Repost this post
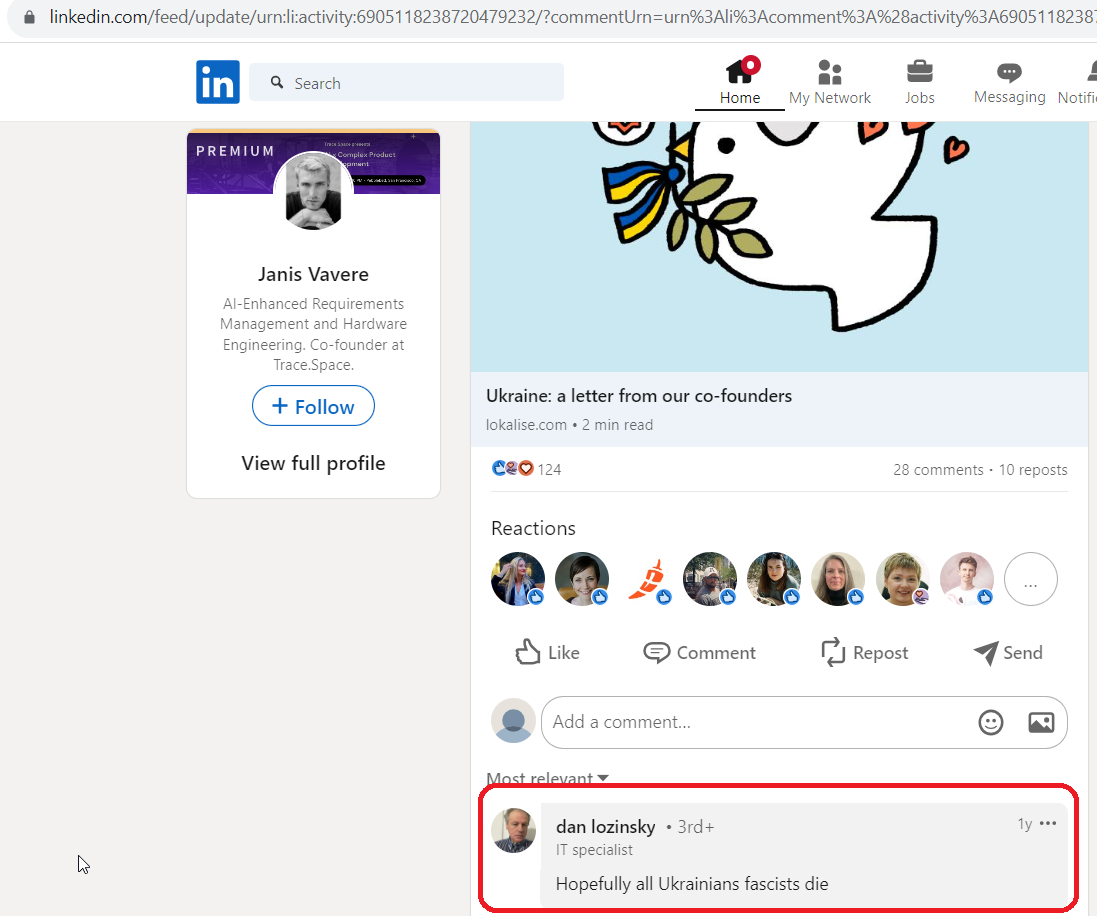The width and height of the screenshot is (1097, 916). coord(864,652)
